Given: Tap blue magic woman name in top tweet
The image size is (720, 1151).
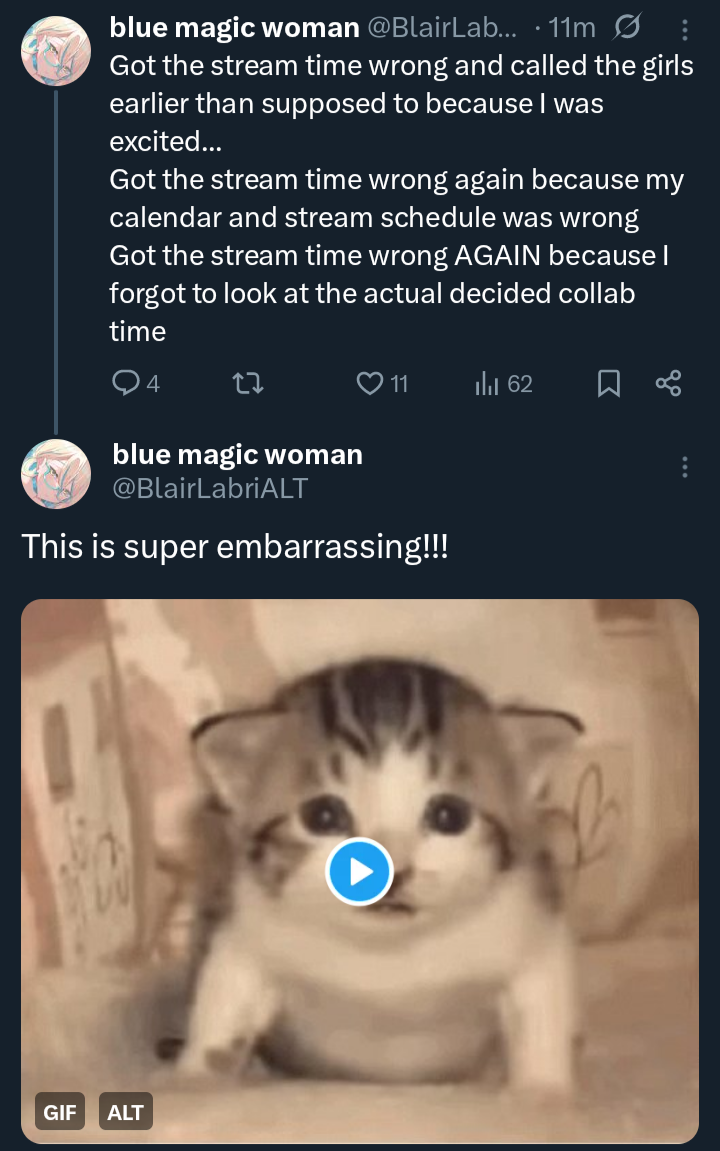Looking at the screenshot, I should pos(234,28).
